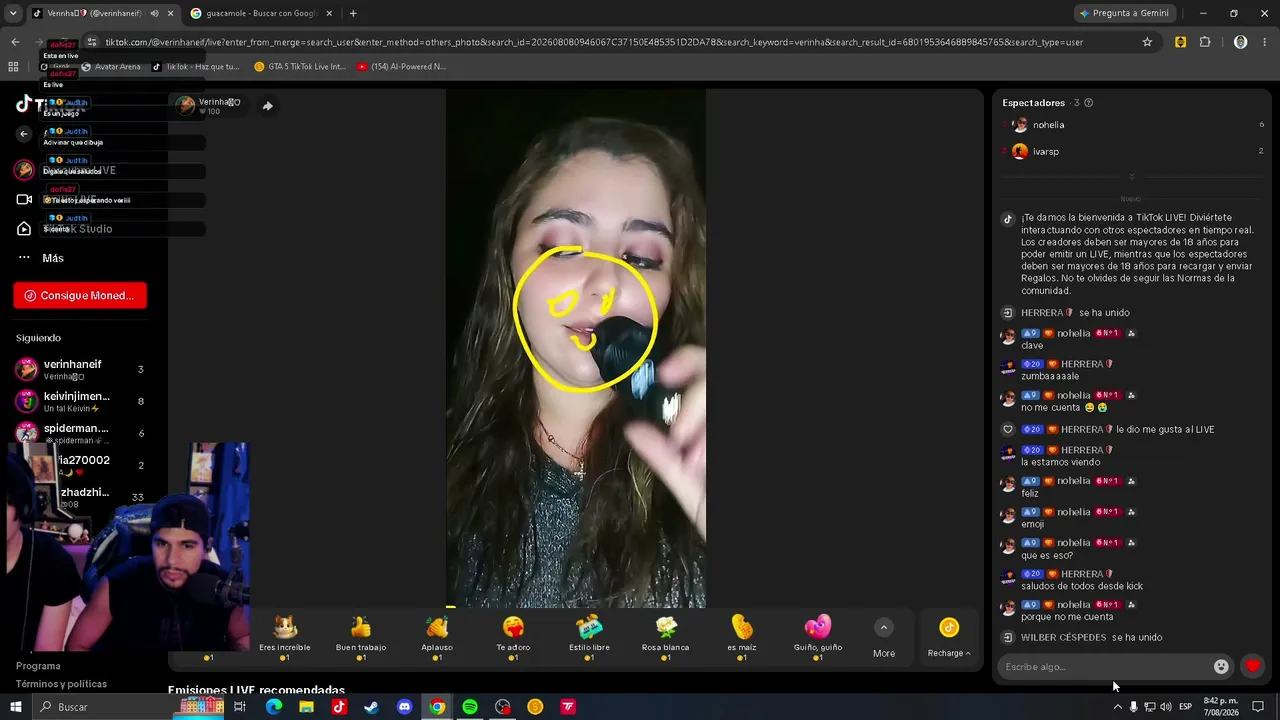This screenshot has width=1280, height=720.
Task: Open the AI-Powered YouTube bookmark
Action: [x=402, y=67]
